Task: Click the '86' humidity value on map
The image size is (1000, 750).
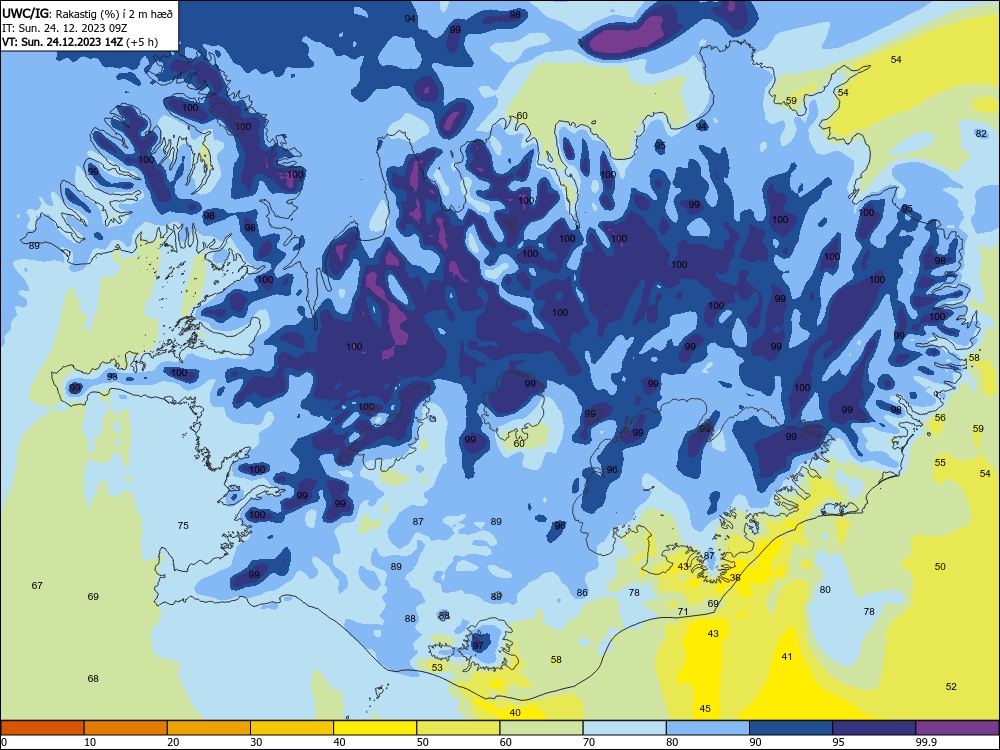Action: (582, 592)
